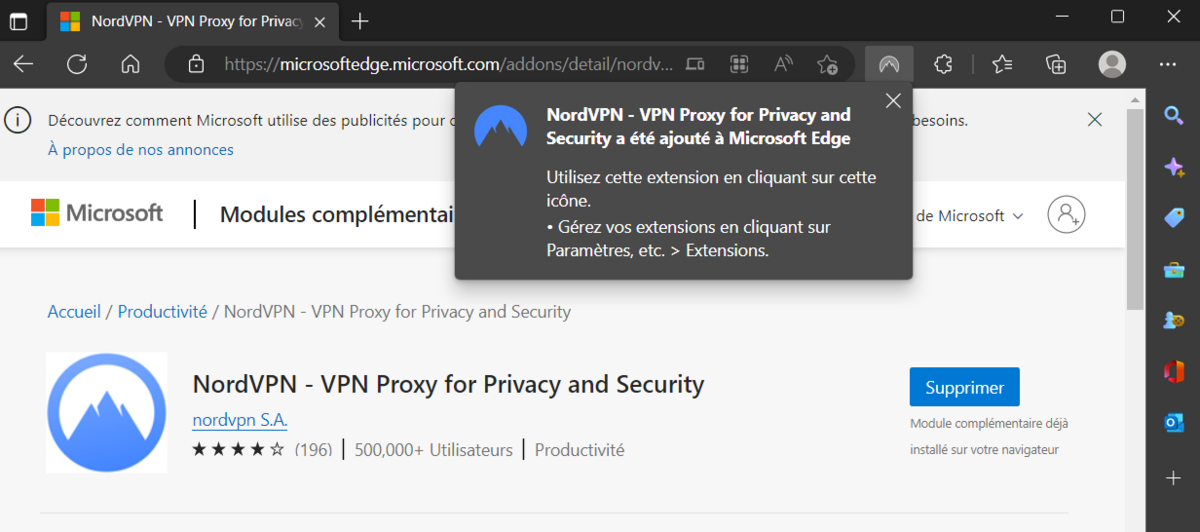Open the sidebar Games icon
Image resolution: width=1200 pixels, height=532 pixels.
coord(1174,320)
